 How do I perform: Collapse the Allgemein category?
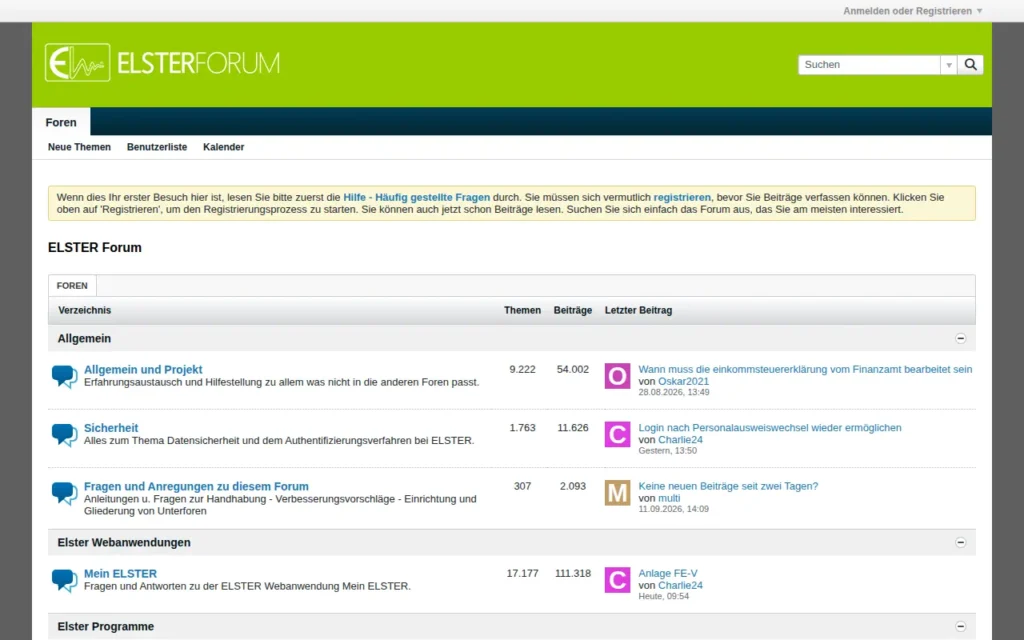point(960,338)
